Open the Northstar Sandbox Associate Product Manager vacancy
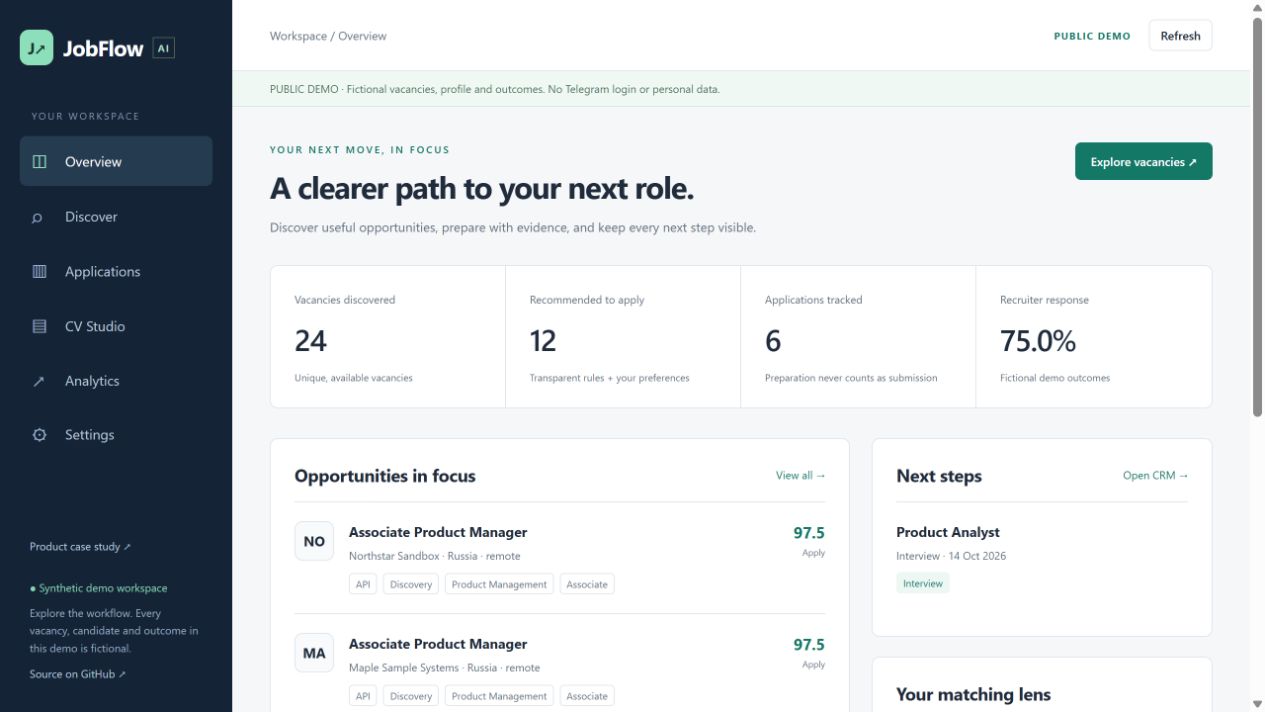Screen dimensions: 1265x712 tap(438, 532)
